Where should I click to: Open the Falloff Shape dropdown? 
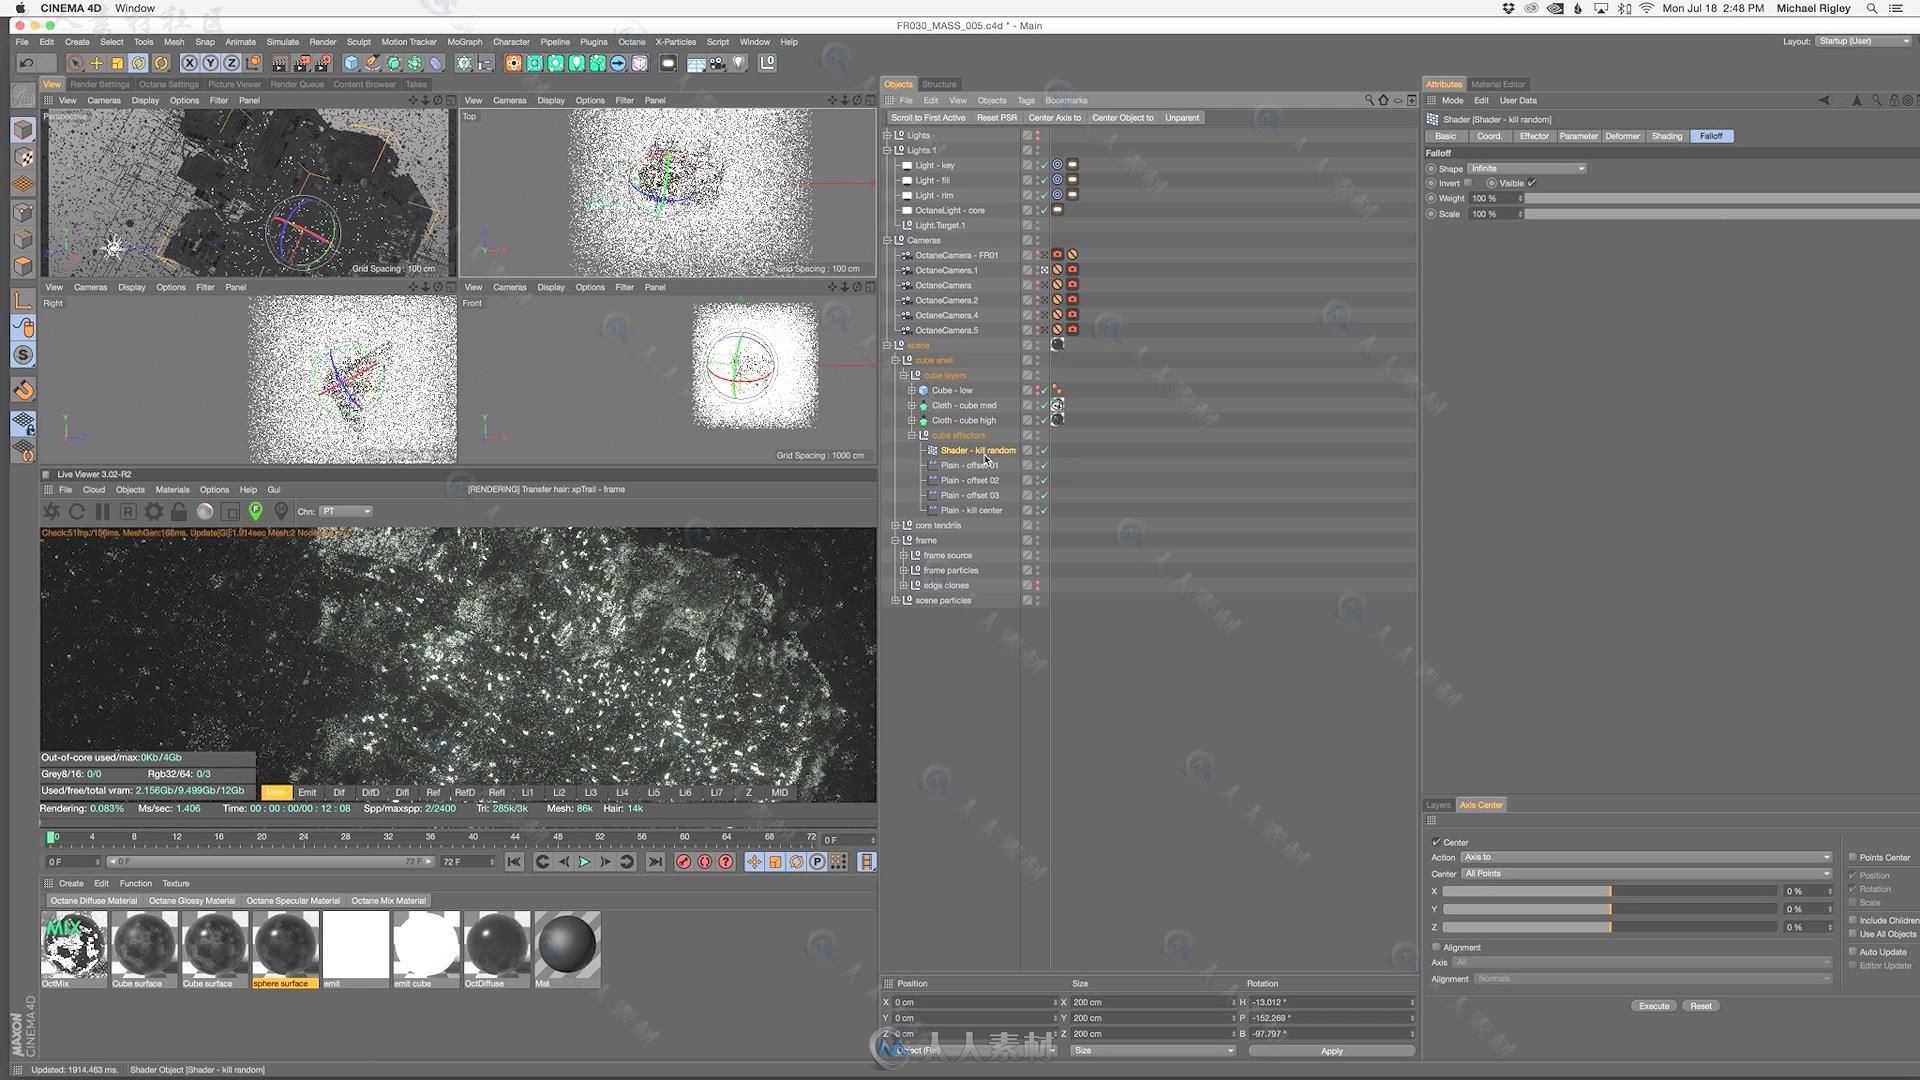click(1527, 169)
